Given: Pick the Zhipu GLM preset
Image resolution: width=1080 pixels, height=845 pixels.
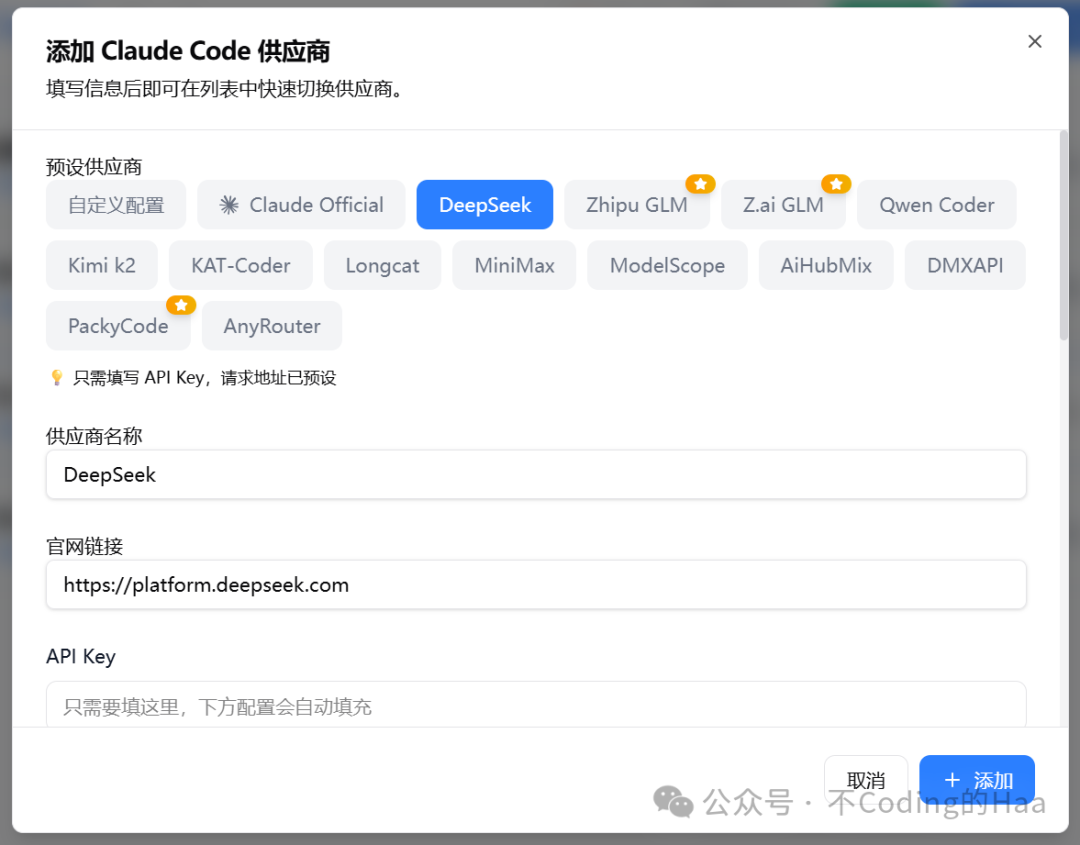Looking at the screenshot, I should coord(637,205).
